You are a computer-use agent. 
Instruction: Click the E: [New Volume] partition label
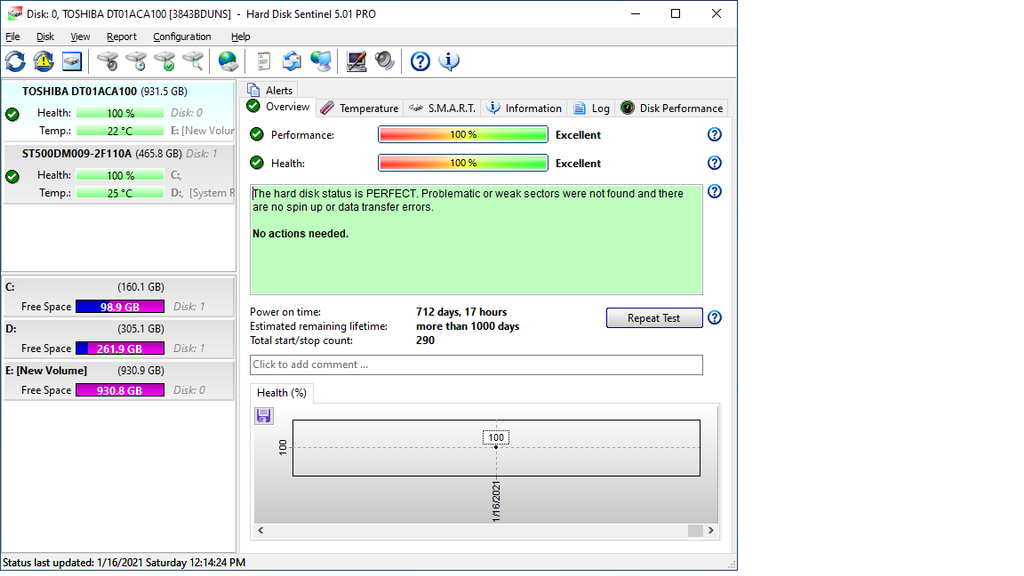(x=46, y=370)
